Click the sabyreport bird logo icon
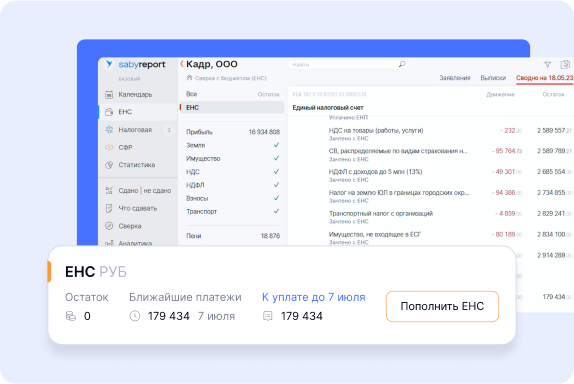574x384 pixels. (109, 64)
